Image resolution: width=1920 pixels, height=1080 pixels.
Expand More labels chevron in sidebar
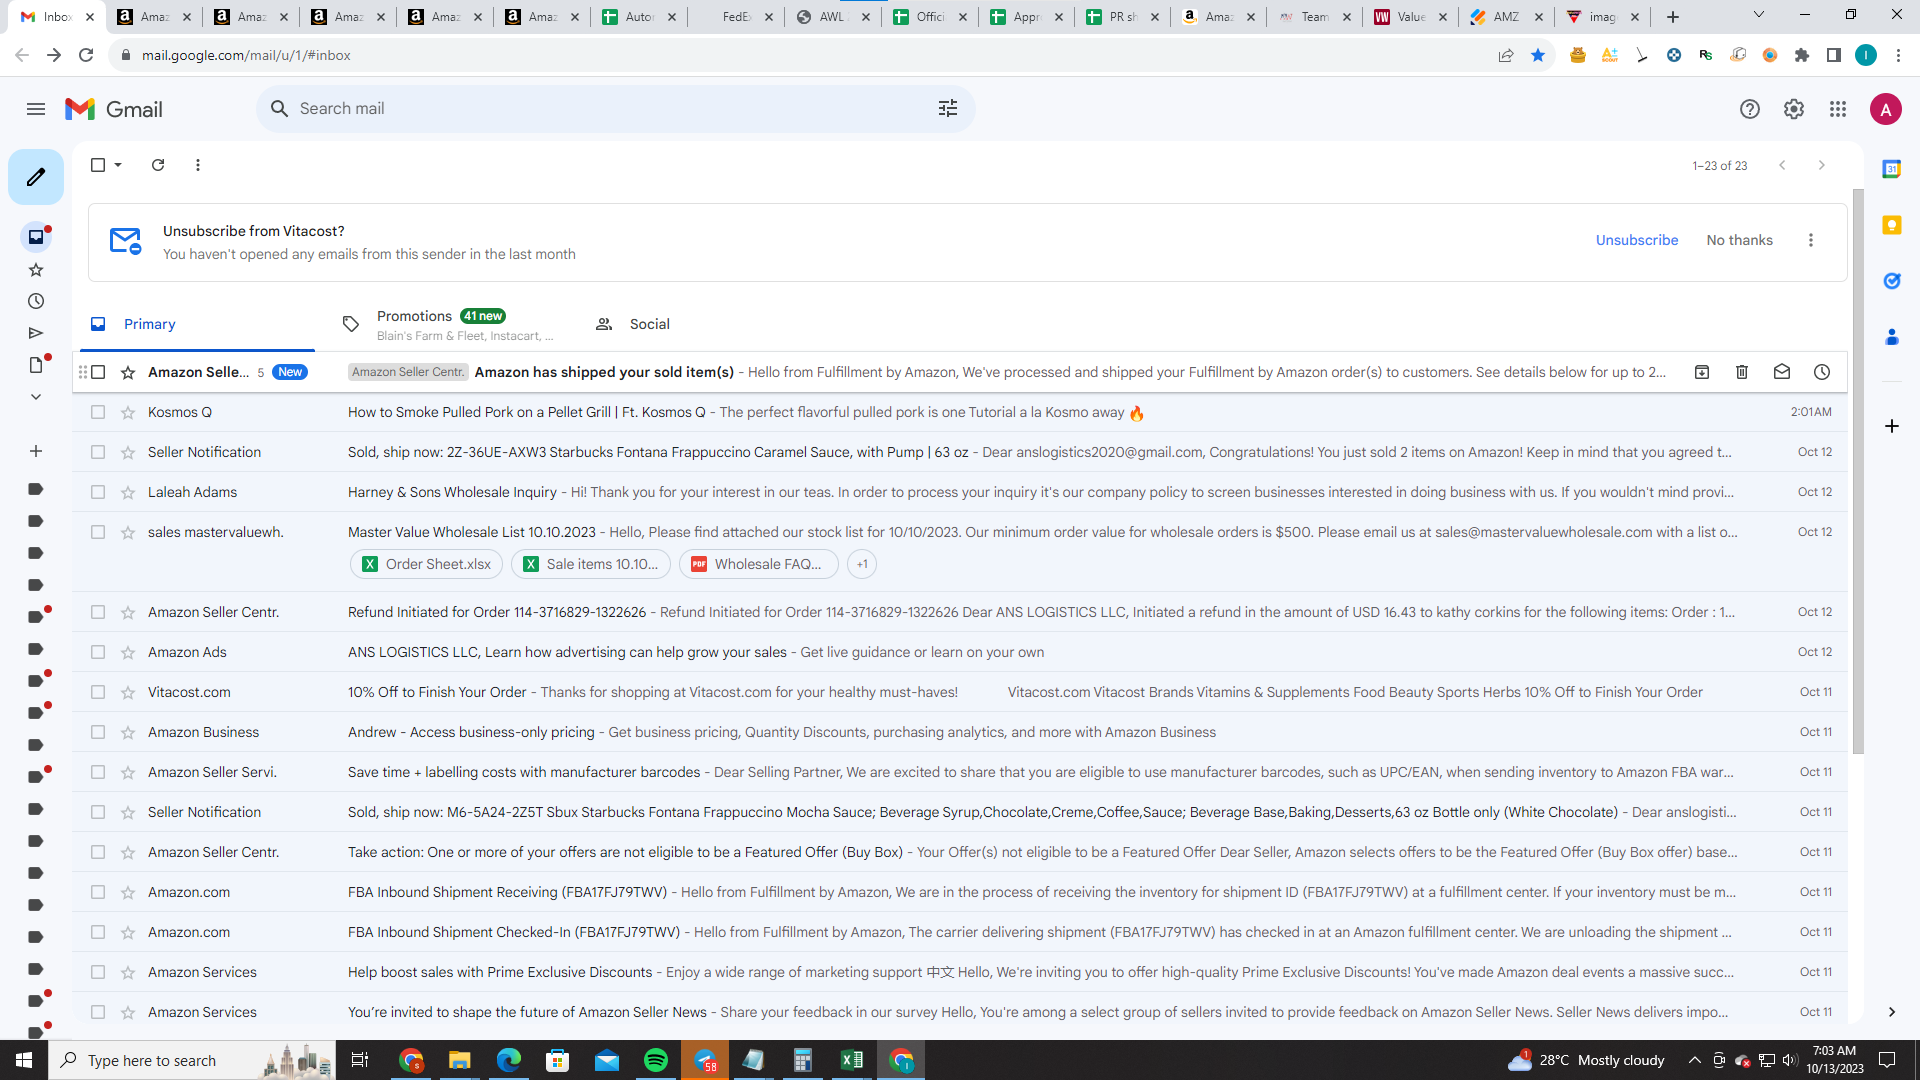(36, 397)
